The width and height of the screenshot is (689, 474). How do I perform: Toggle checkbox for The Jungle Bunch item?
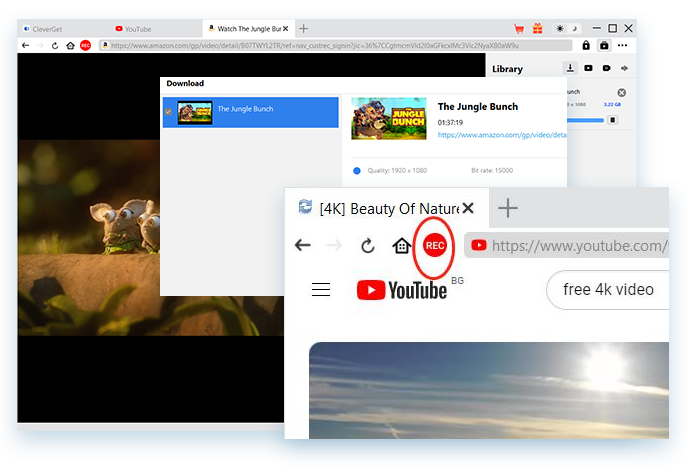[168, 109]
